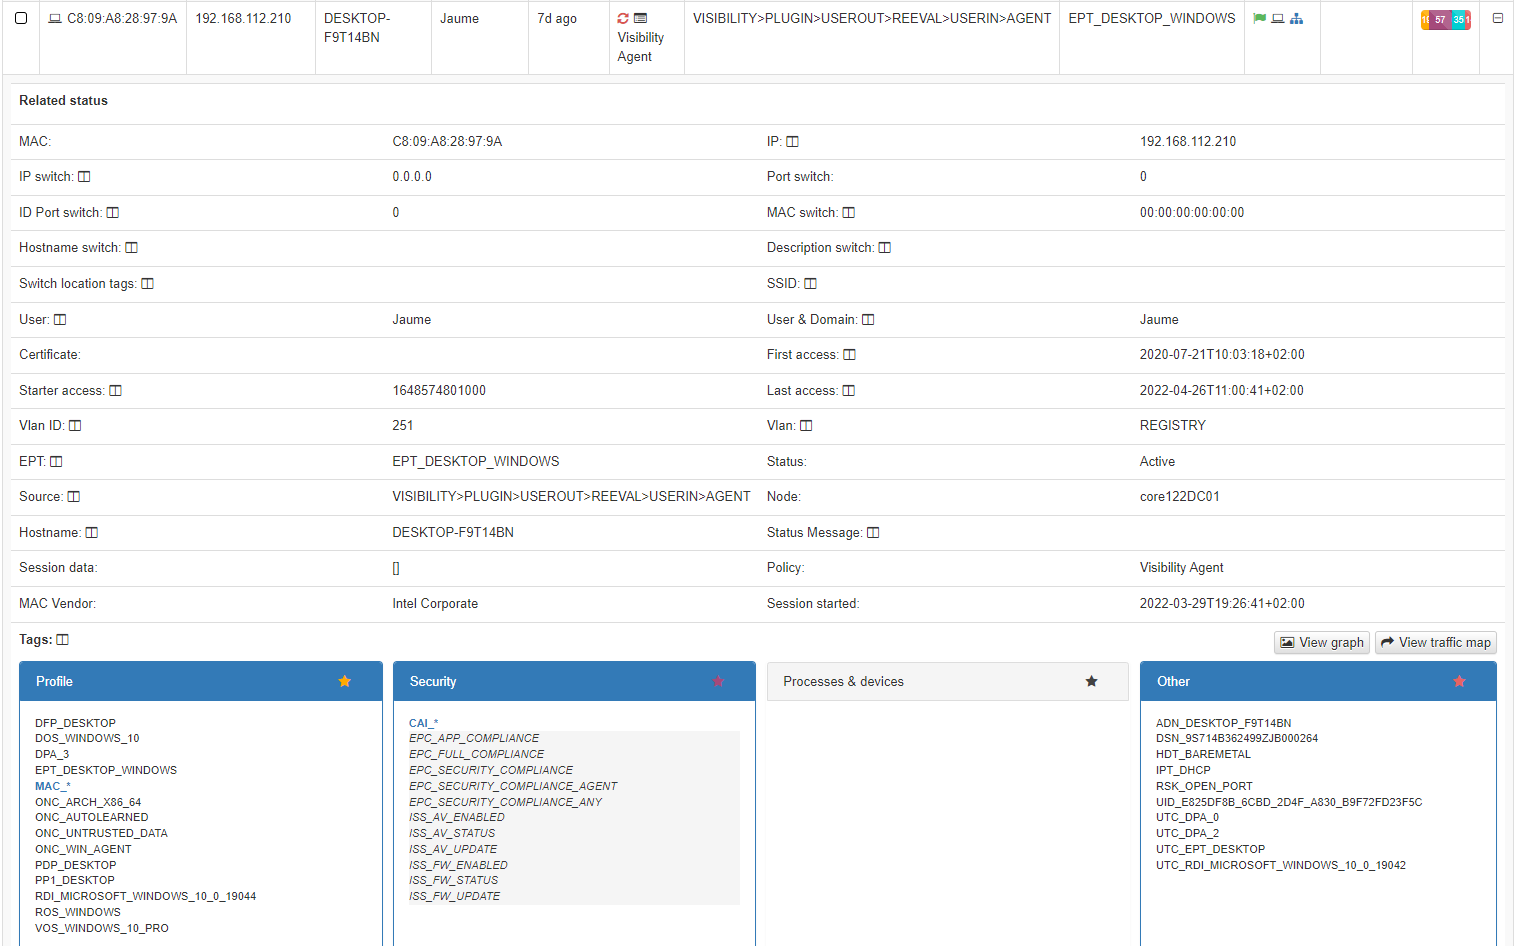
Task: Collapse the device details with minus icon
Action: coord(1497,18)
